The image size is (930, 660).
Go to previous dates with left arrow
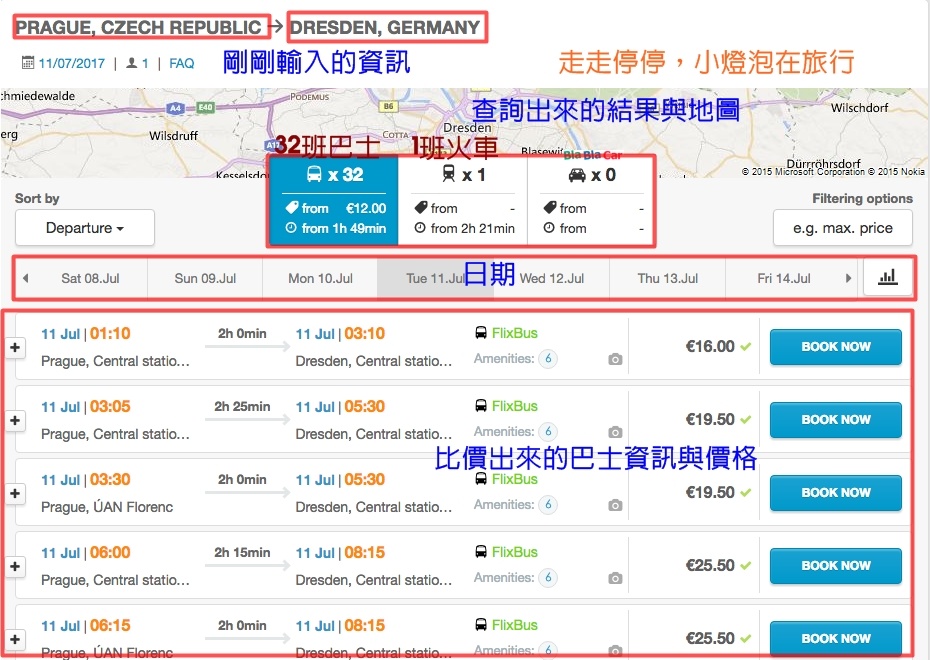pos(25,278)
